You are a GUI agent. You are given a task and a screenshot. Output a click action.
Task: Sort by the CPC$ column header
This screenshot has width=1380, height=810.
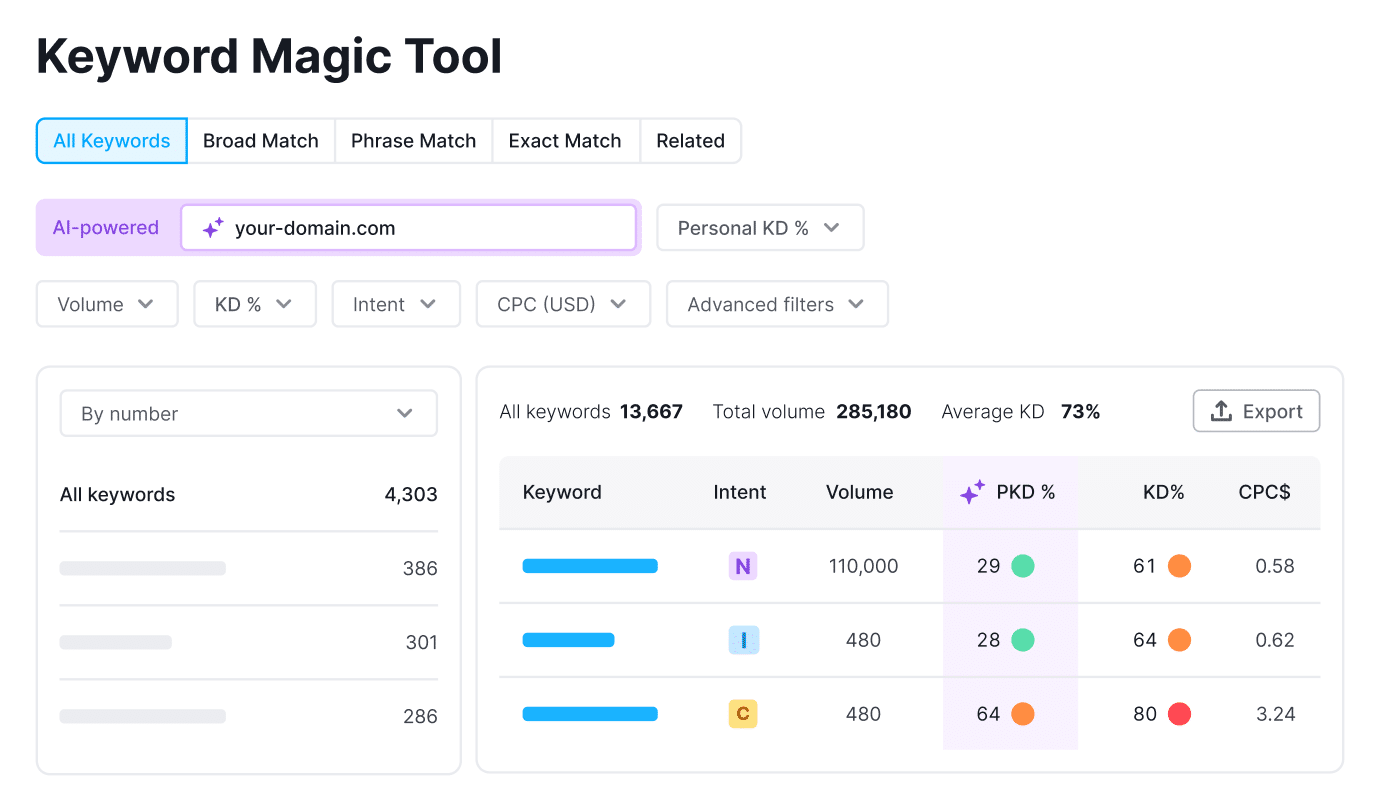[1265, 492]
